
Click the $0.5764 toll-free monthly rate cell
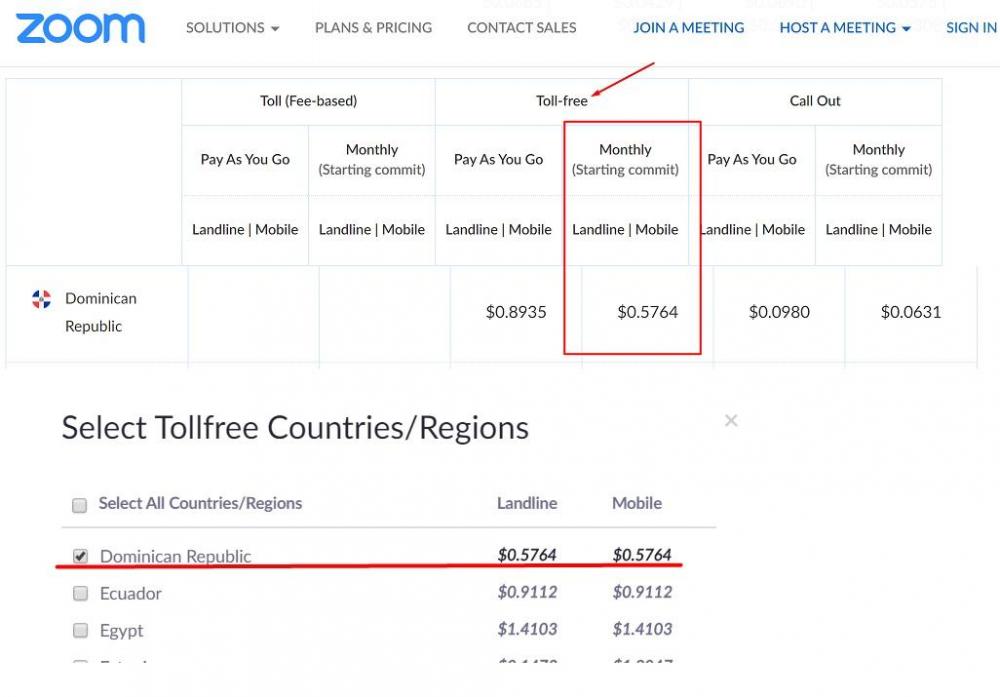(x=647, y=312)
